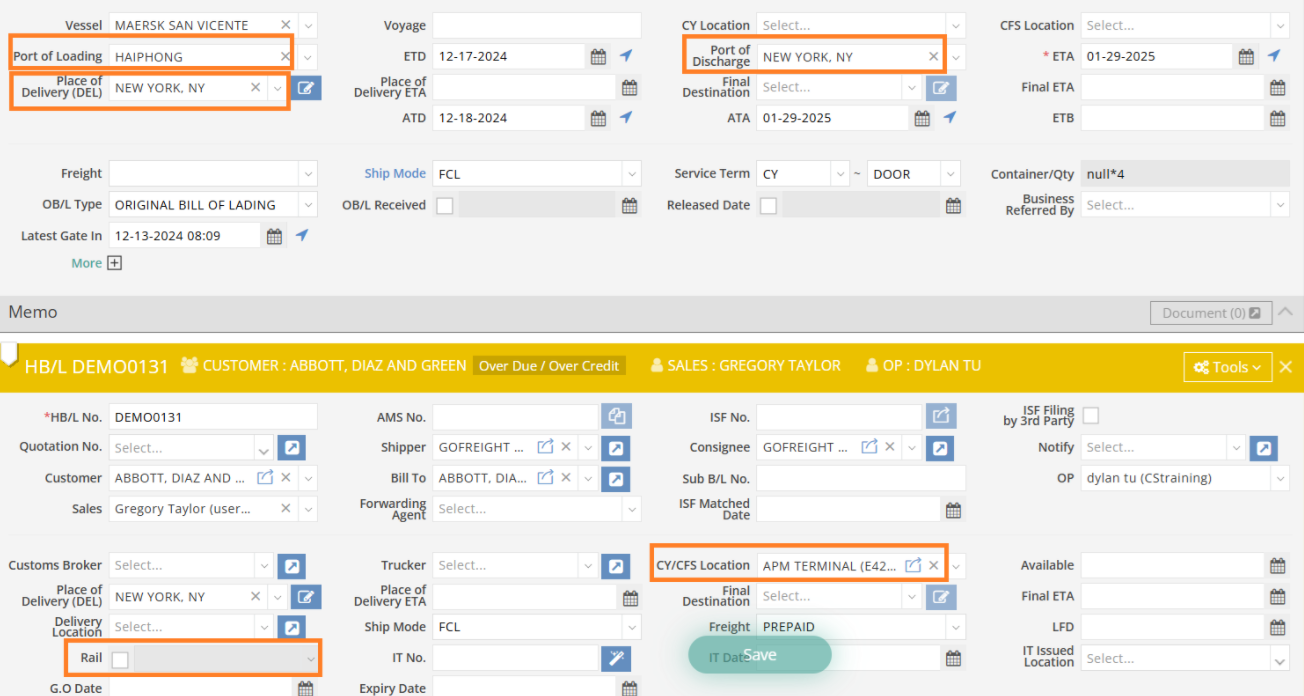Open the Document (0) button
This screenshot has width=1304, height=696.
point(1210,313)
